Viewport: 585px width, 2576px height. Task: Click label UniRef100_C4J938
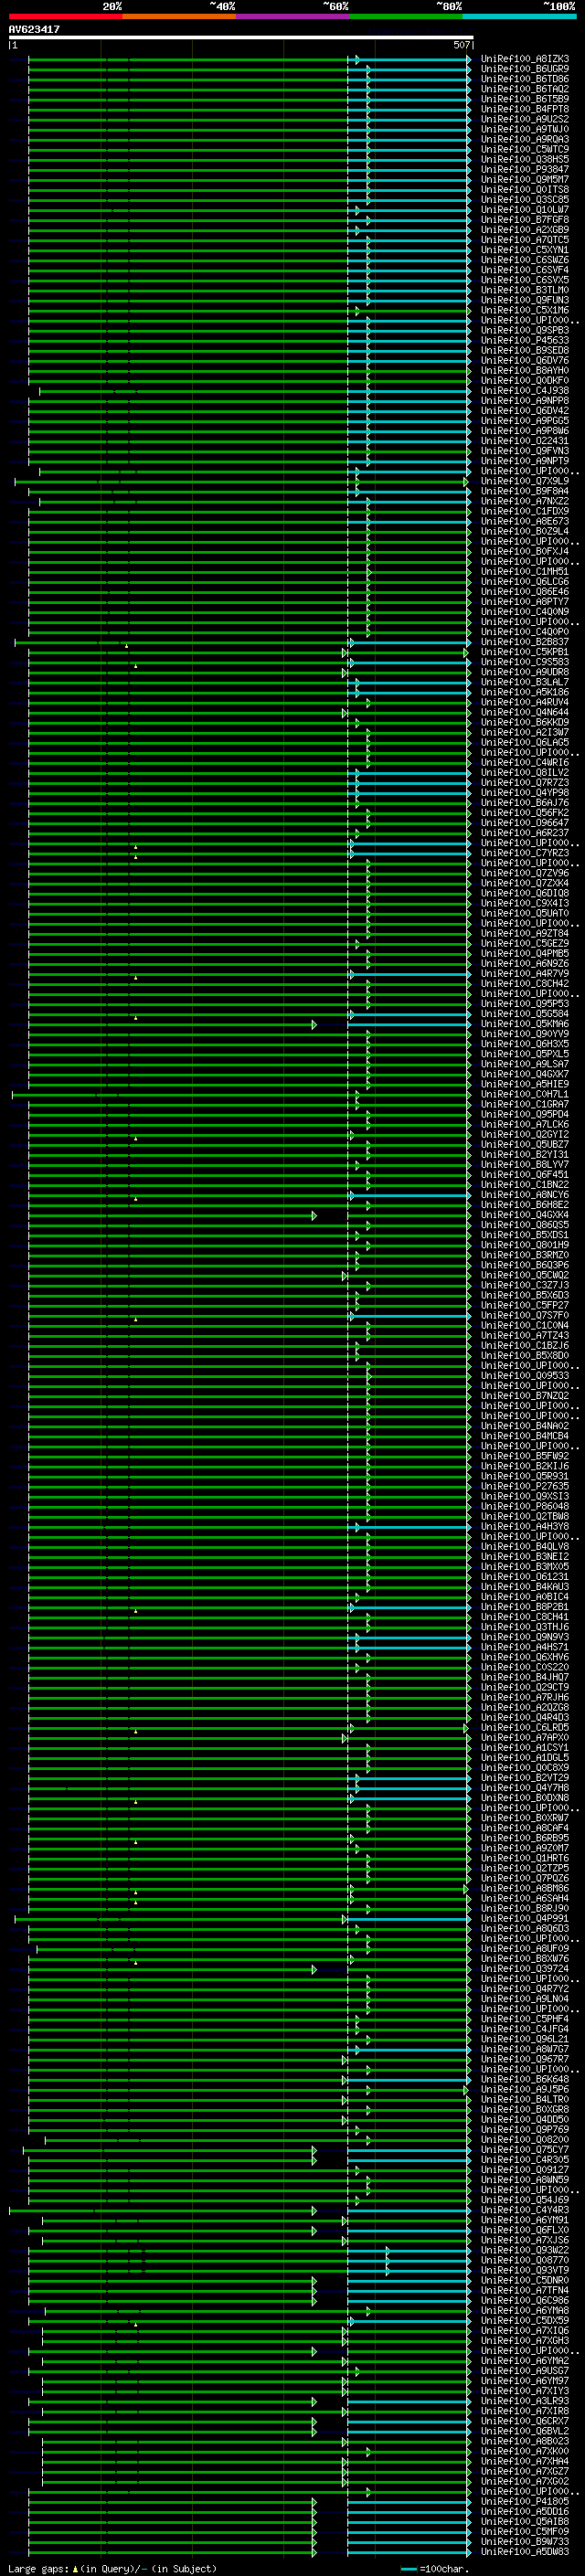(525, 391)
